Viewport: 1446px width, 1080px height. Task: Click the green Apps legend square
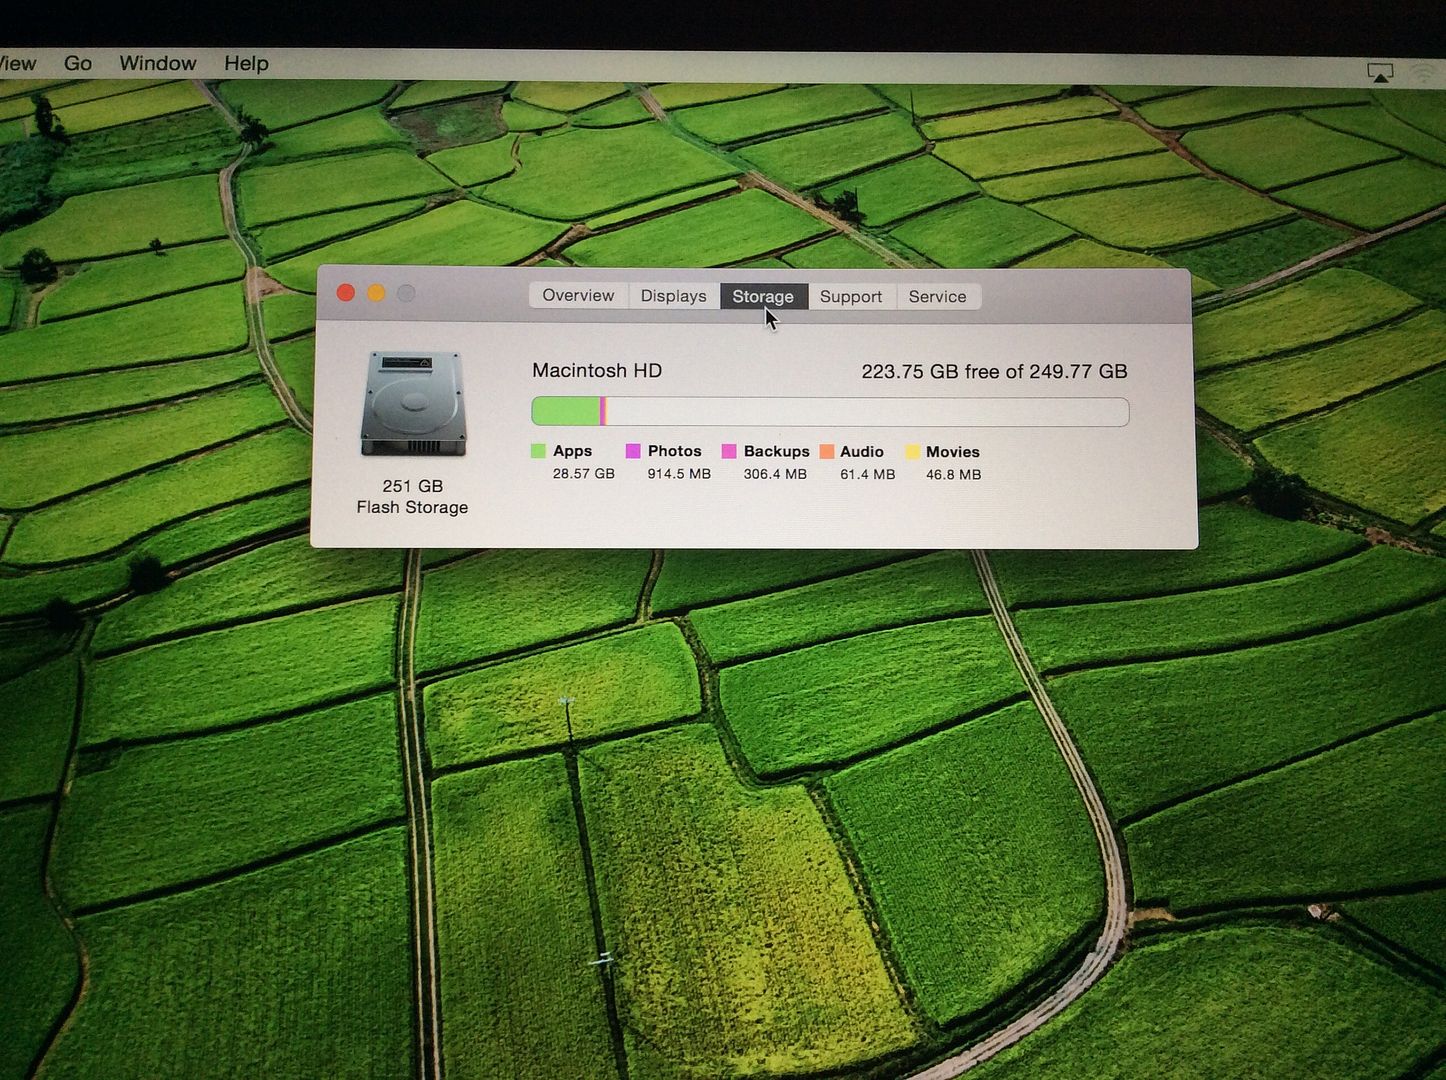click(x=539, y=451)
